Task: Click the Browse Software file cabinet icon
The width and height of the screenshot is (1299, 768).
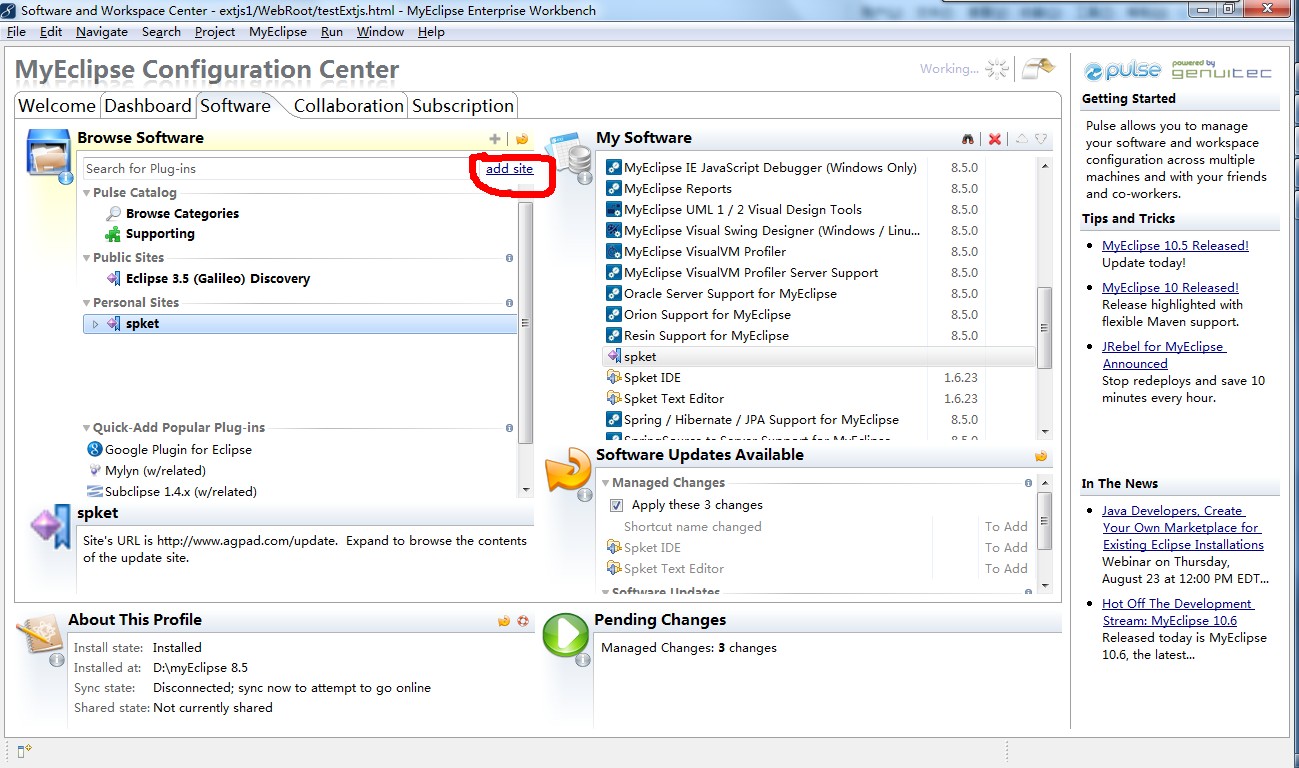Action: [x=49, y=155]
